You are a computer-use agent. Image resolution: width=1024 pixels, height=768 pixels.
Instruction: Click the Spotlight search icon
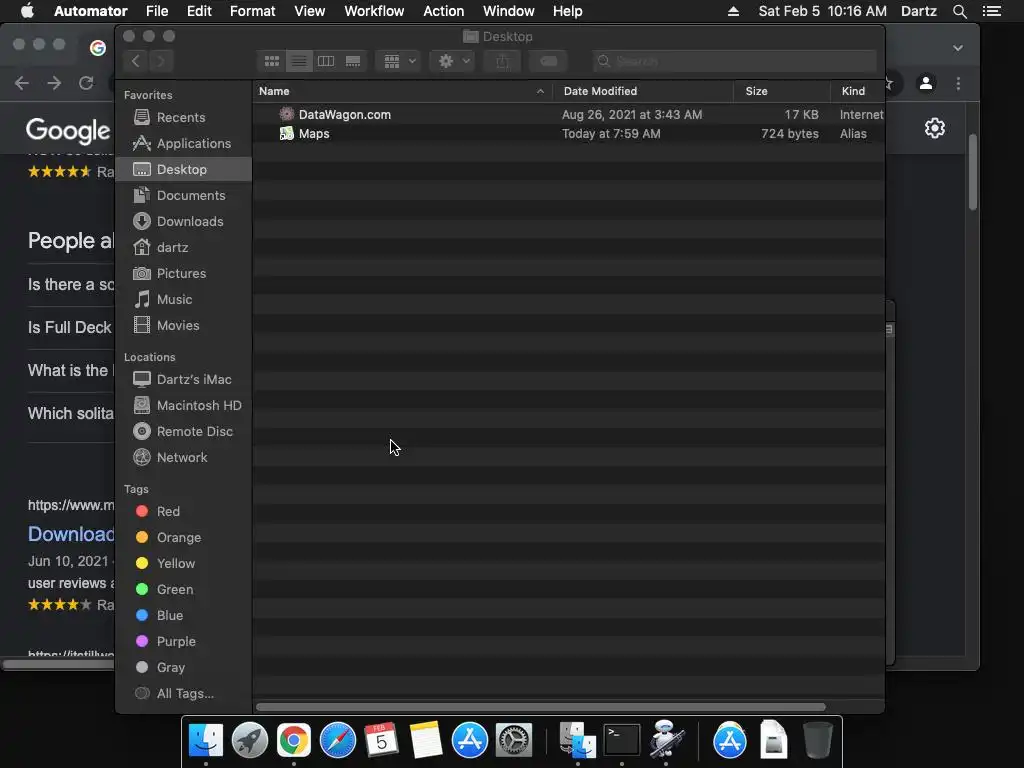point(959,11)
